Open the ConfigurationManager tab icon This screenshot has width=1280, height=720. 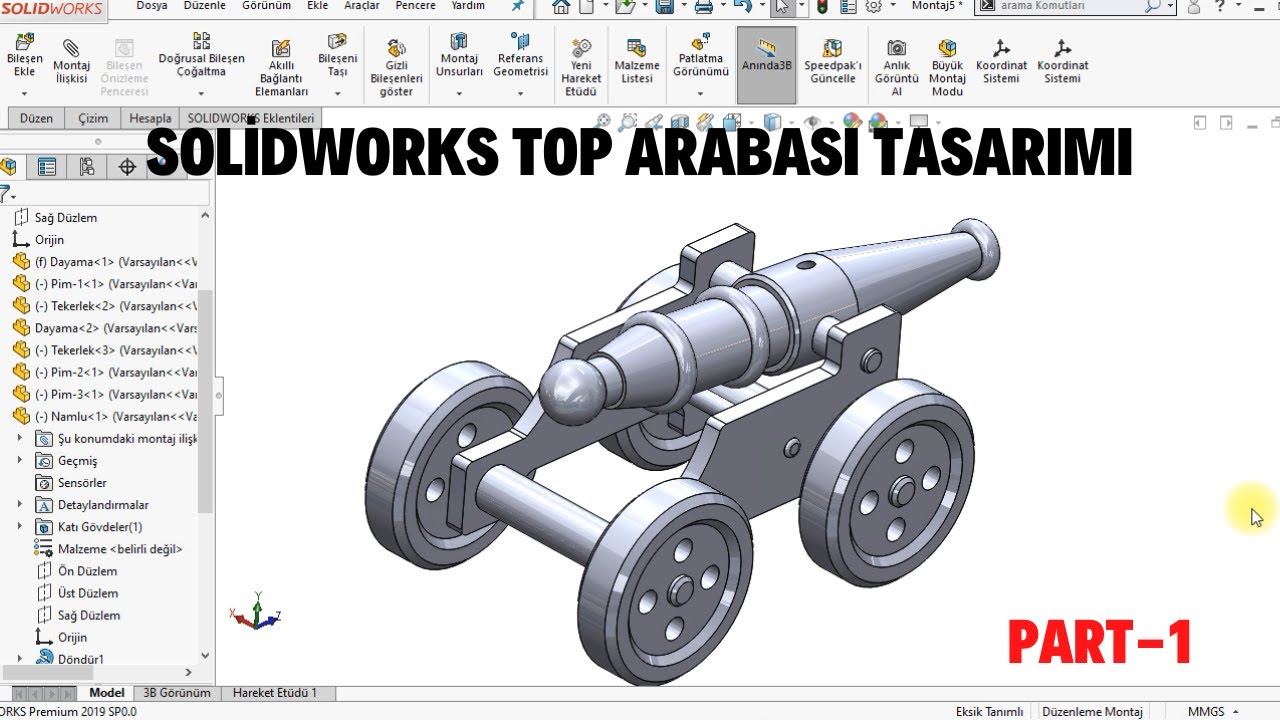tap(87, 167)
